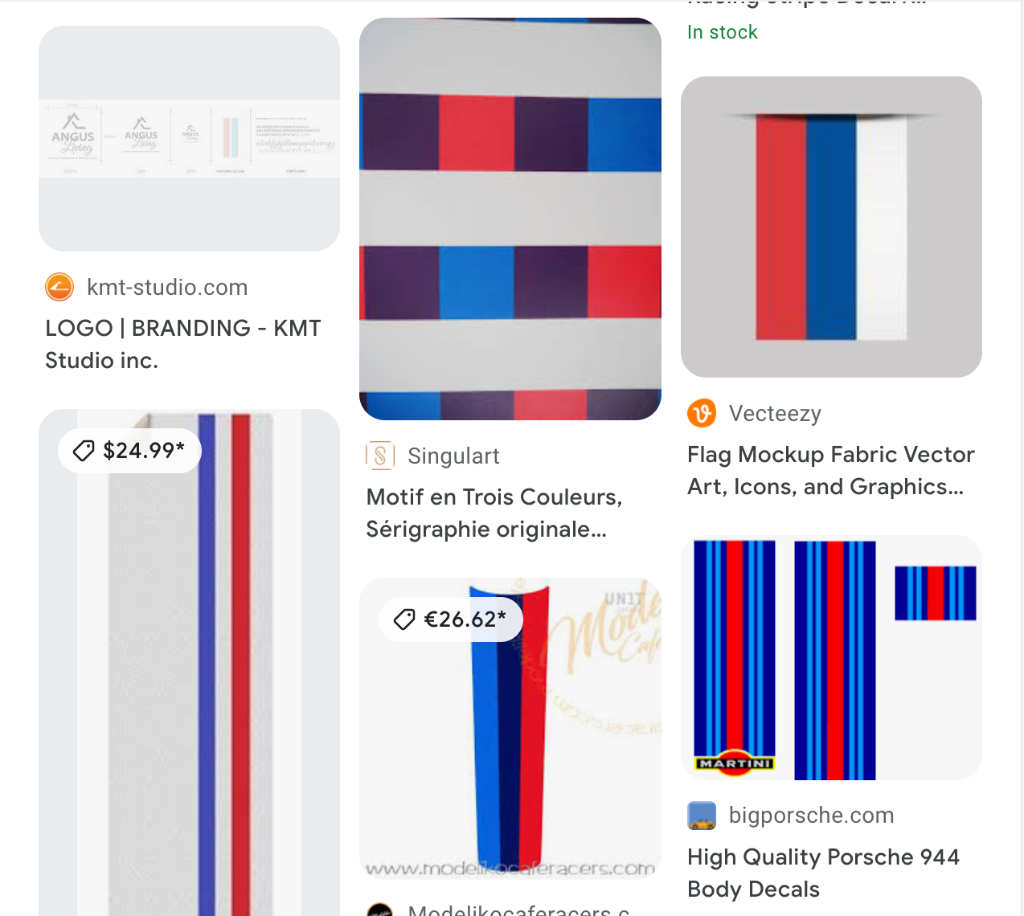The width and height of the screenshot is (1024, 916).
Task: Open High Quality Porsche 944 Body Decals link
Action: click(823, 873)
